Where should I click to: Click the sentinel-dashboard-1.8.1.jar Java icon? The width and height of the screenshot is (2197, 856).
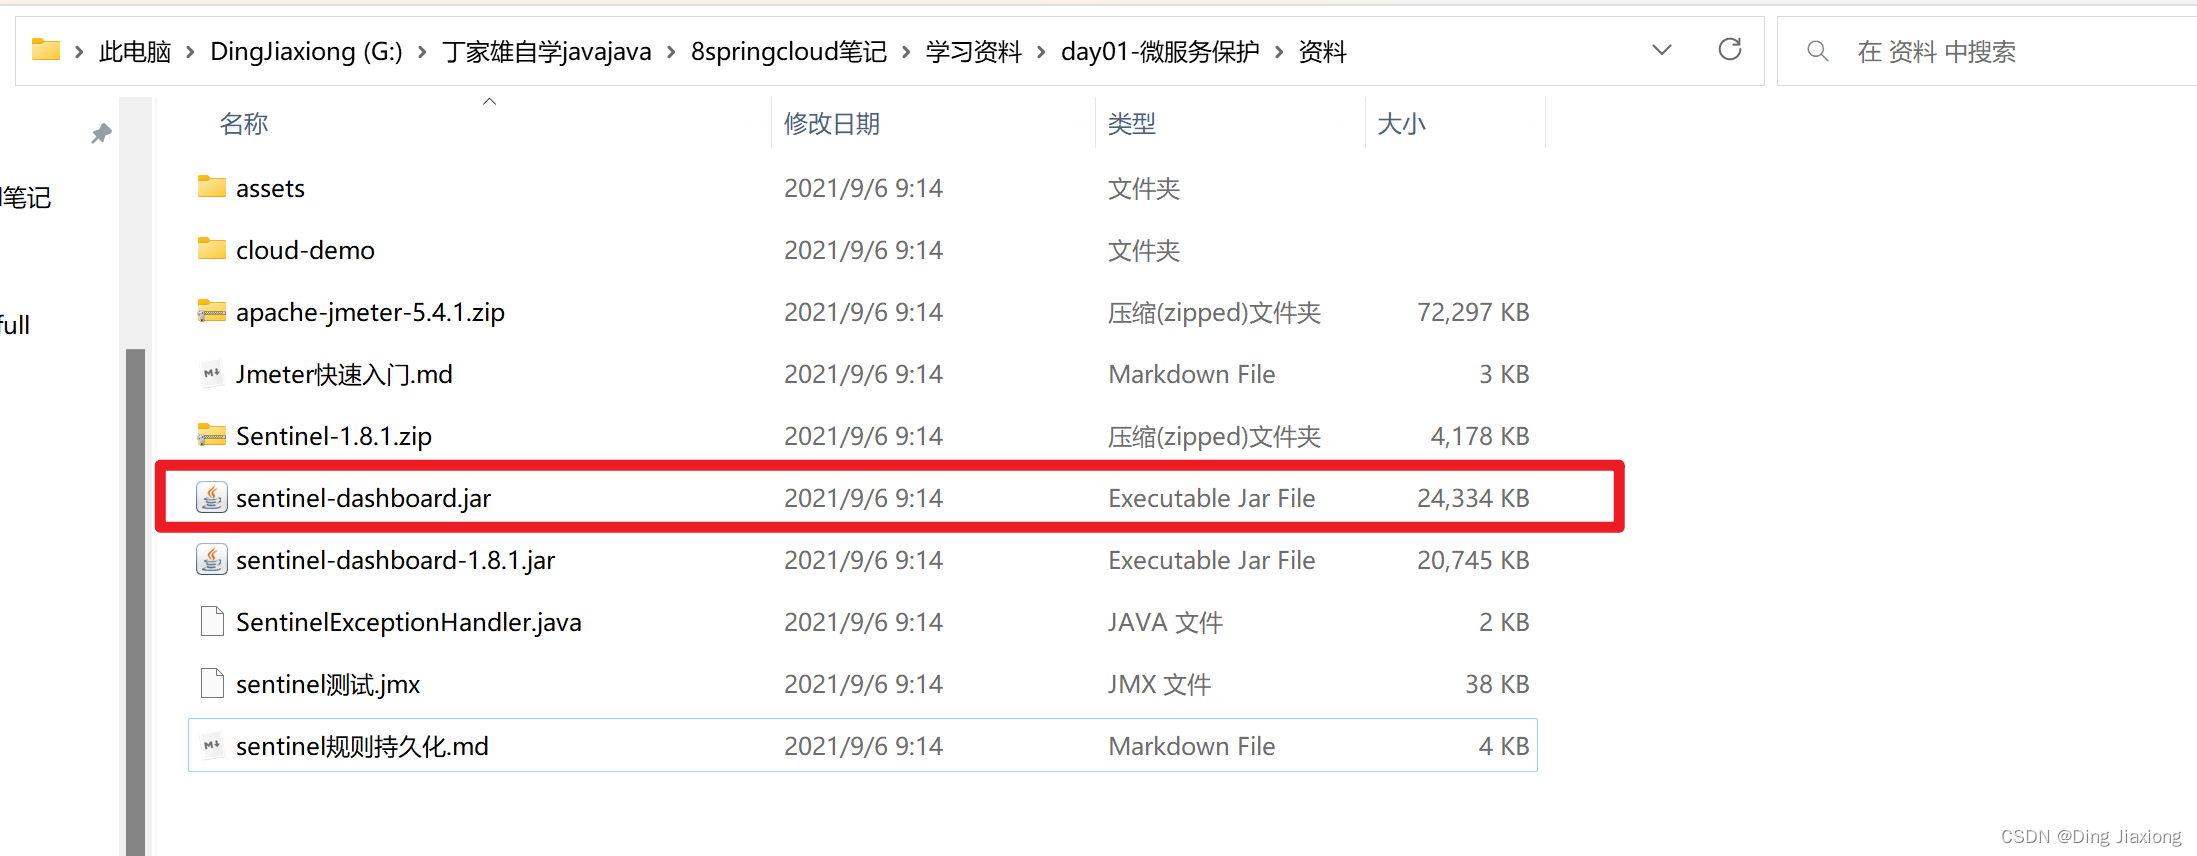[x=211, y=559]
